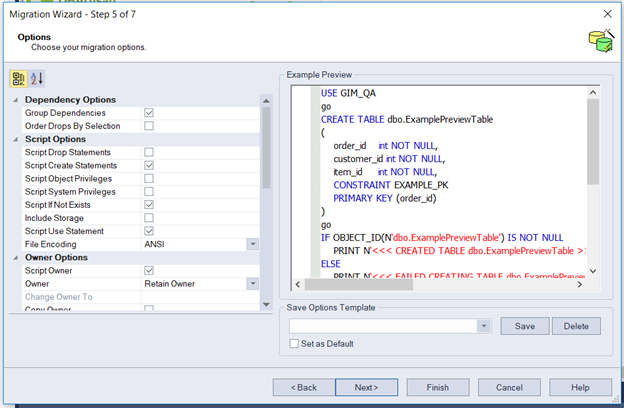The image size is (624, 408).
Task: Open Save Options Template dropdown arrow
Action: point(484,326)
